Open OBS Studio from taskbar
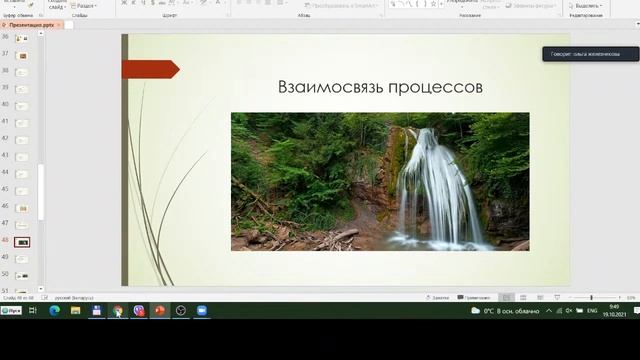 click(181, 311)
